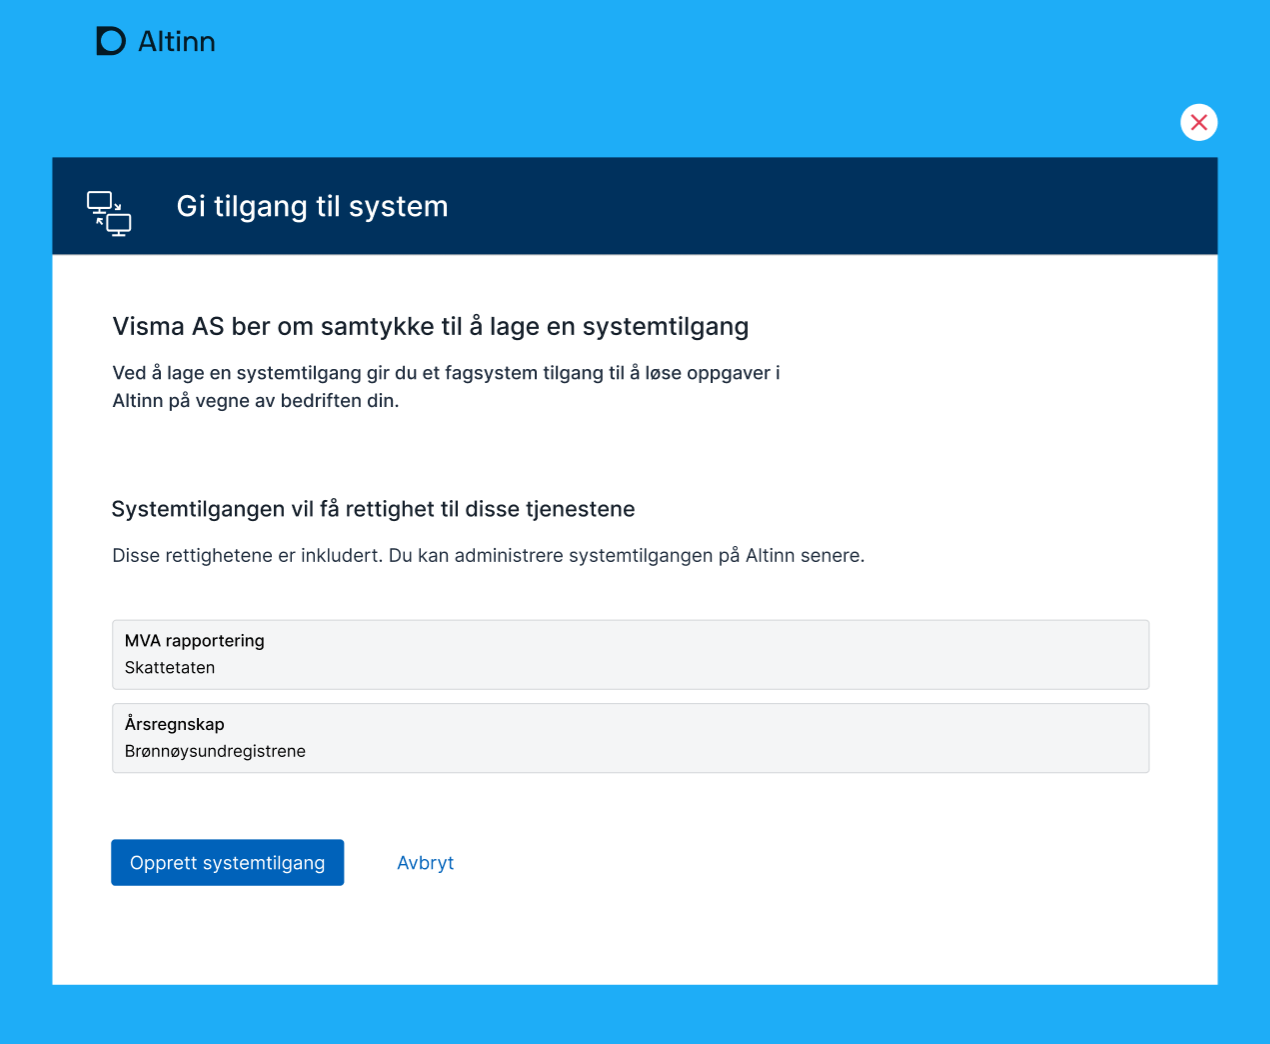Viewport: 1270px width, 1044px height.
Task: Select the MVA rapportering service title
Action: 195,641
